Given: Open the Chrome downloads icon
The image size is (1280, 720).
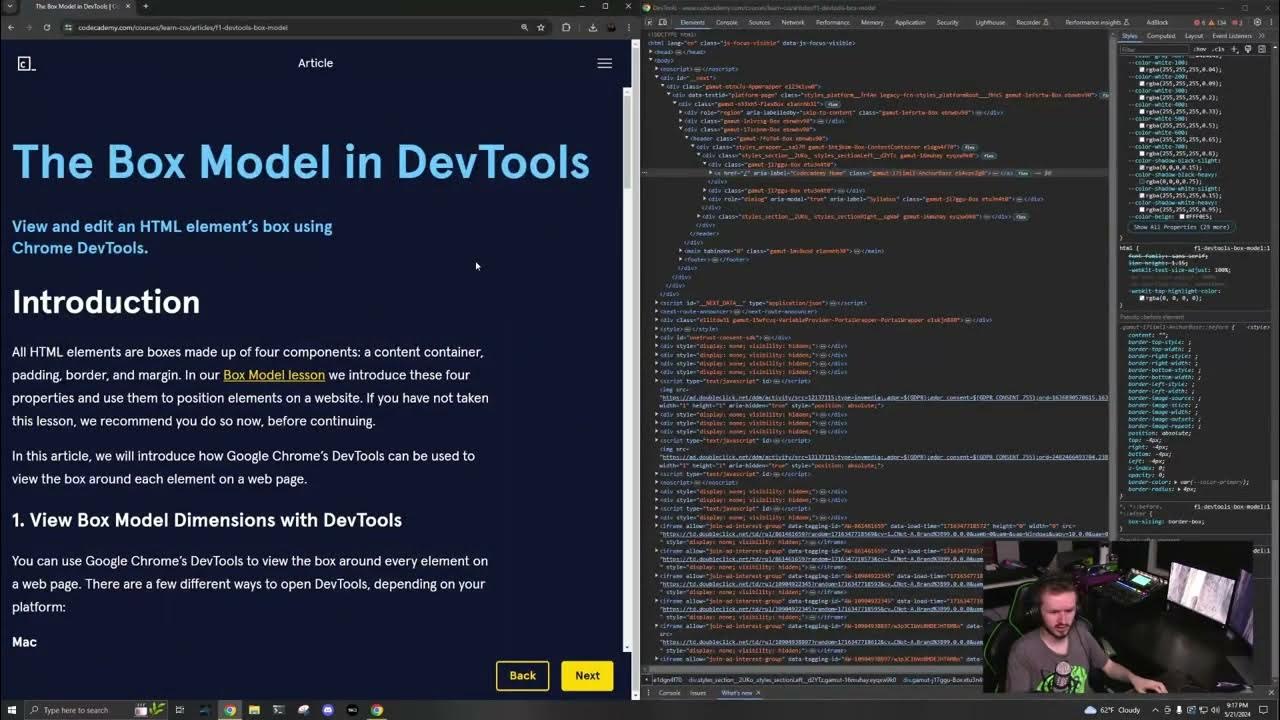Looking at the screenshot, I should coord(592,27).
